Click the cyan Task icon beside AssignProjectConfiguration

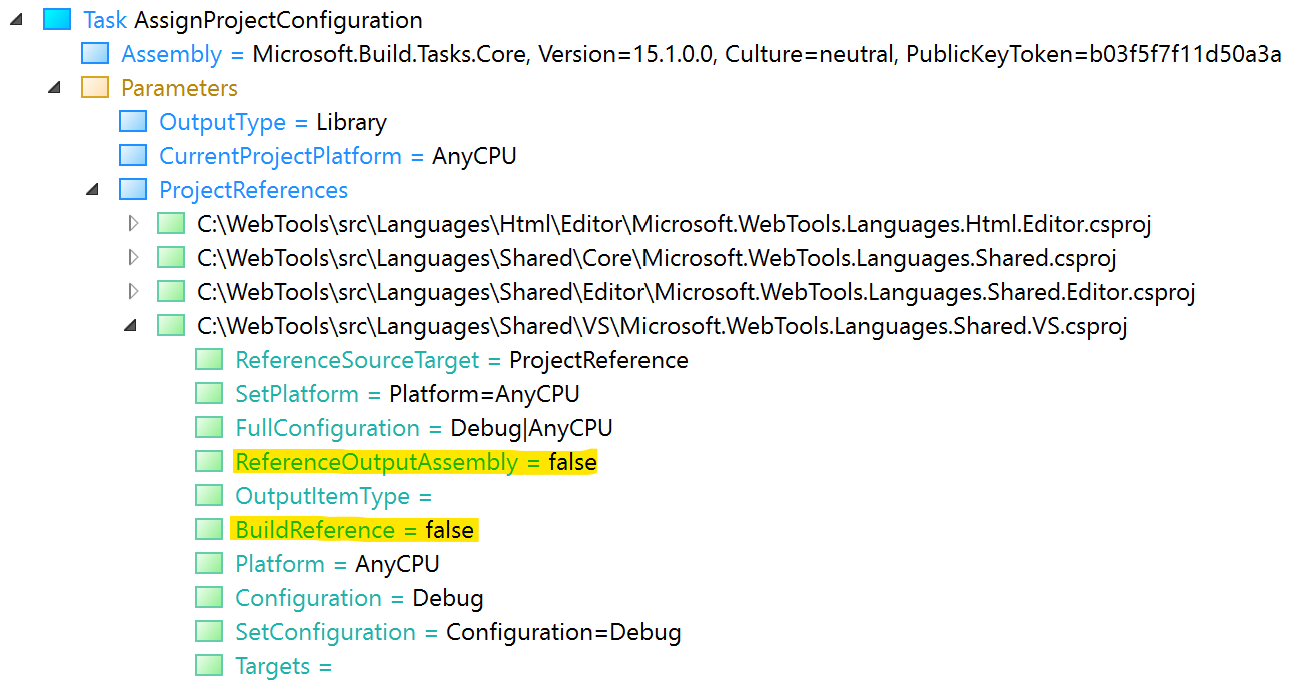(57, 20)
